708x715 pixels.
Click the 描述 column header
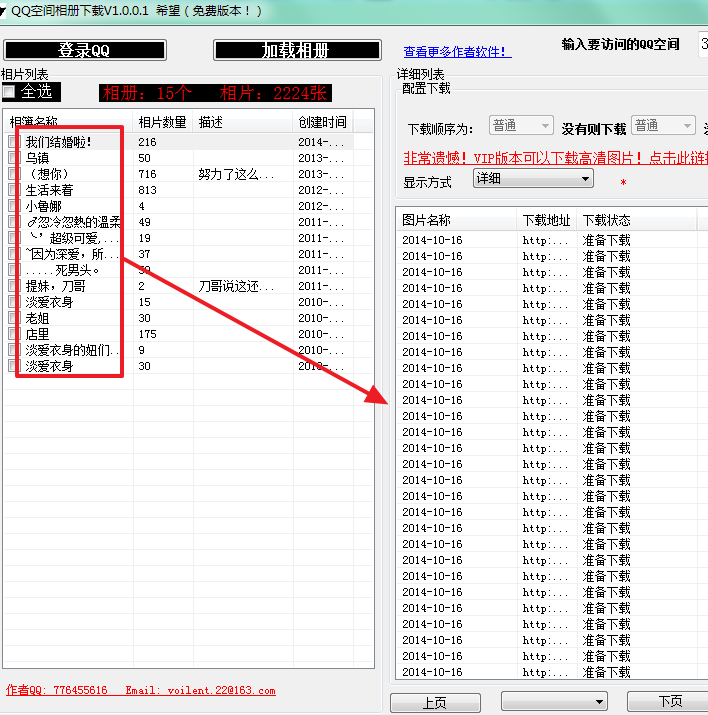(x=243, y=122)
